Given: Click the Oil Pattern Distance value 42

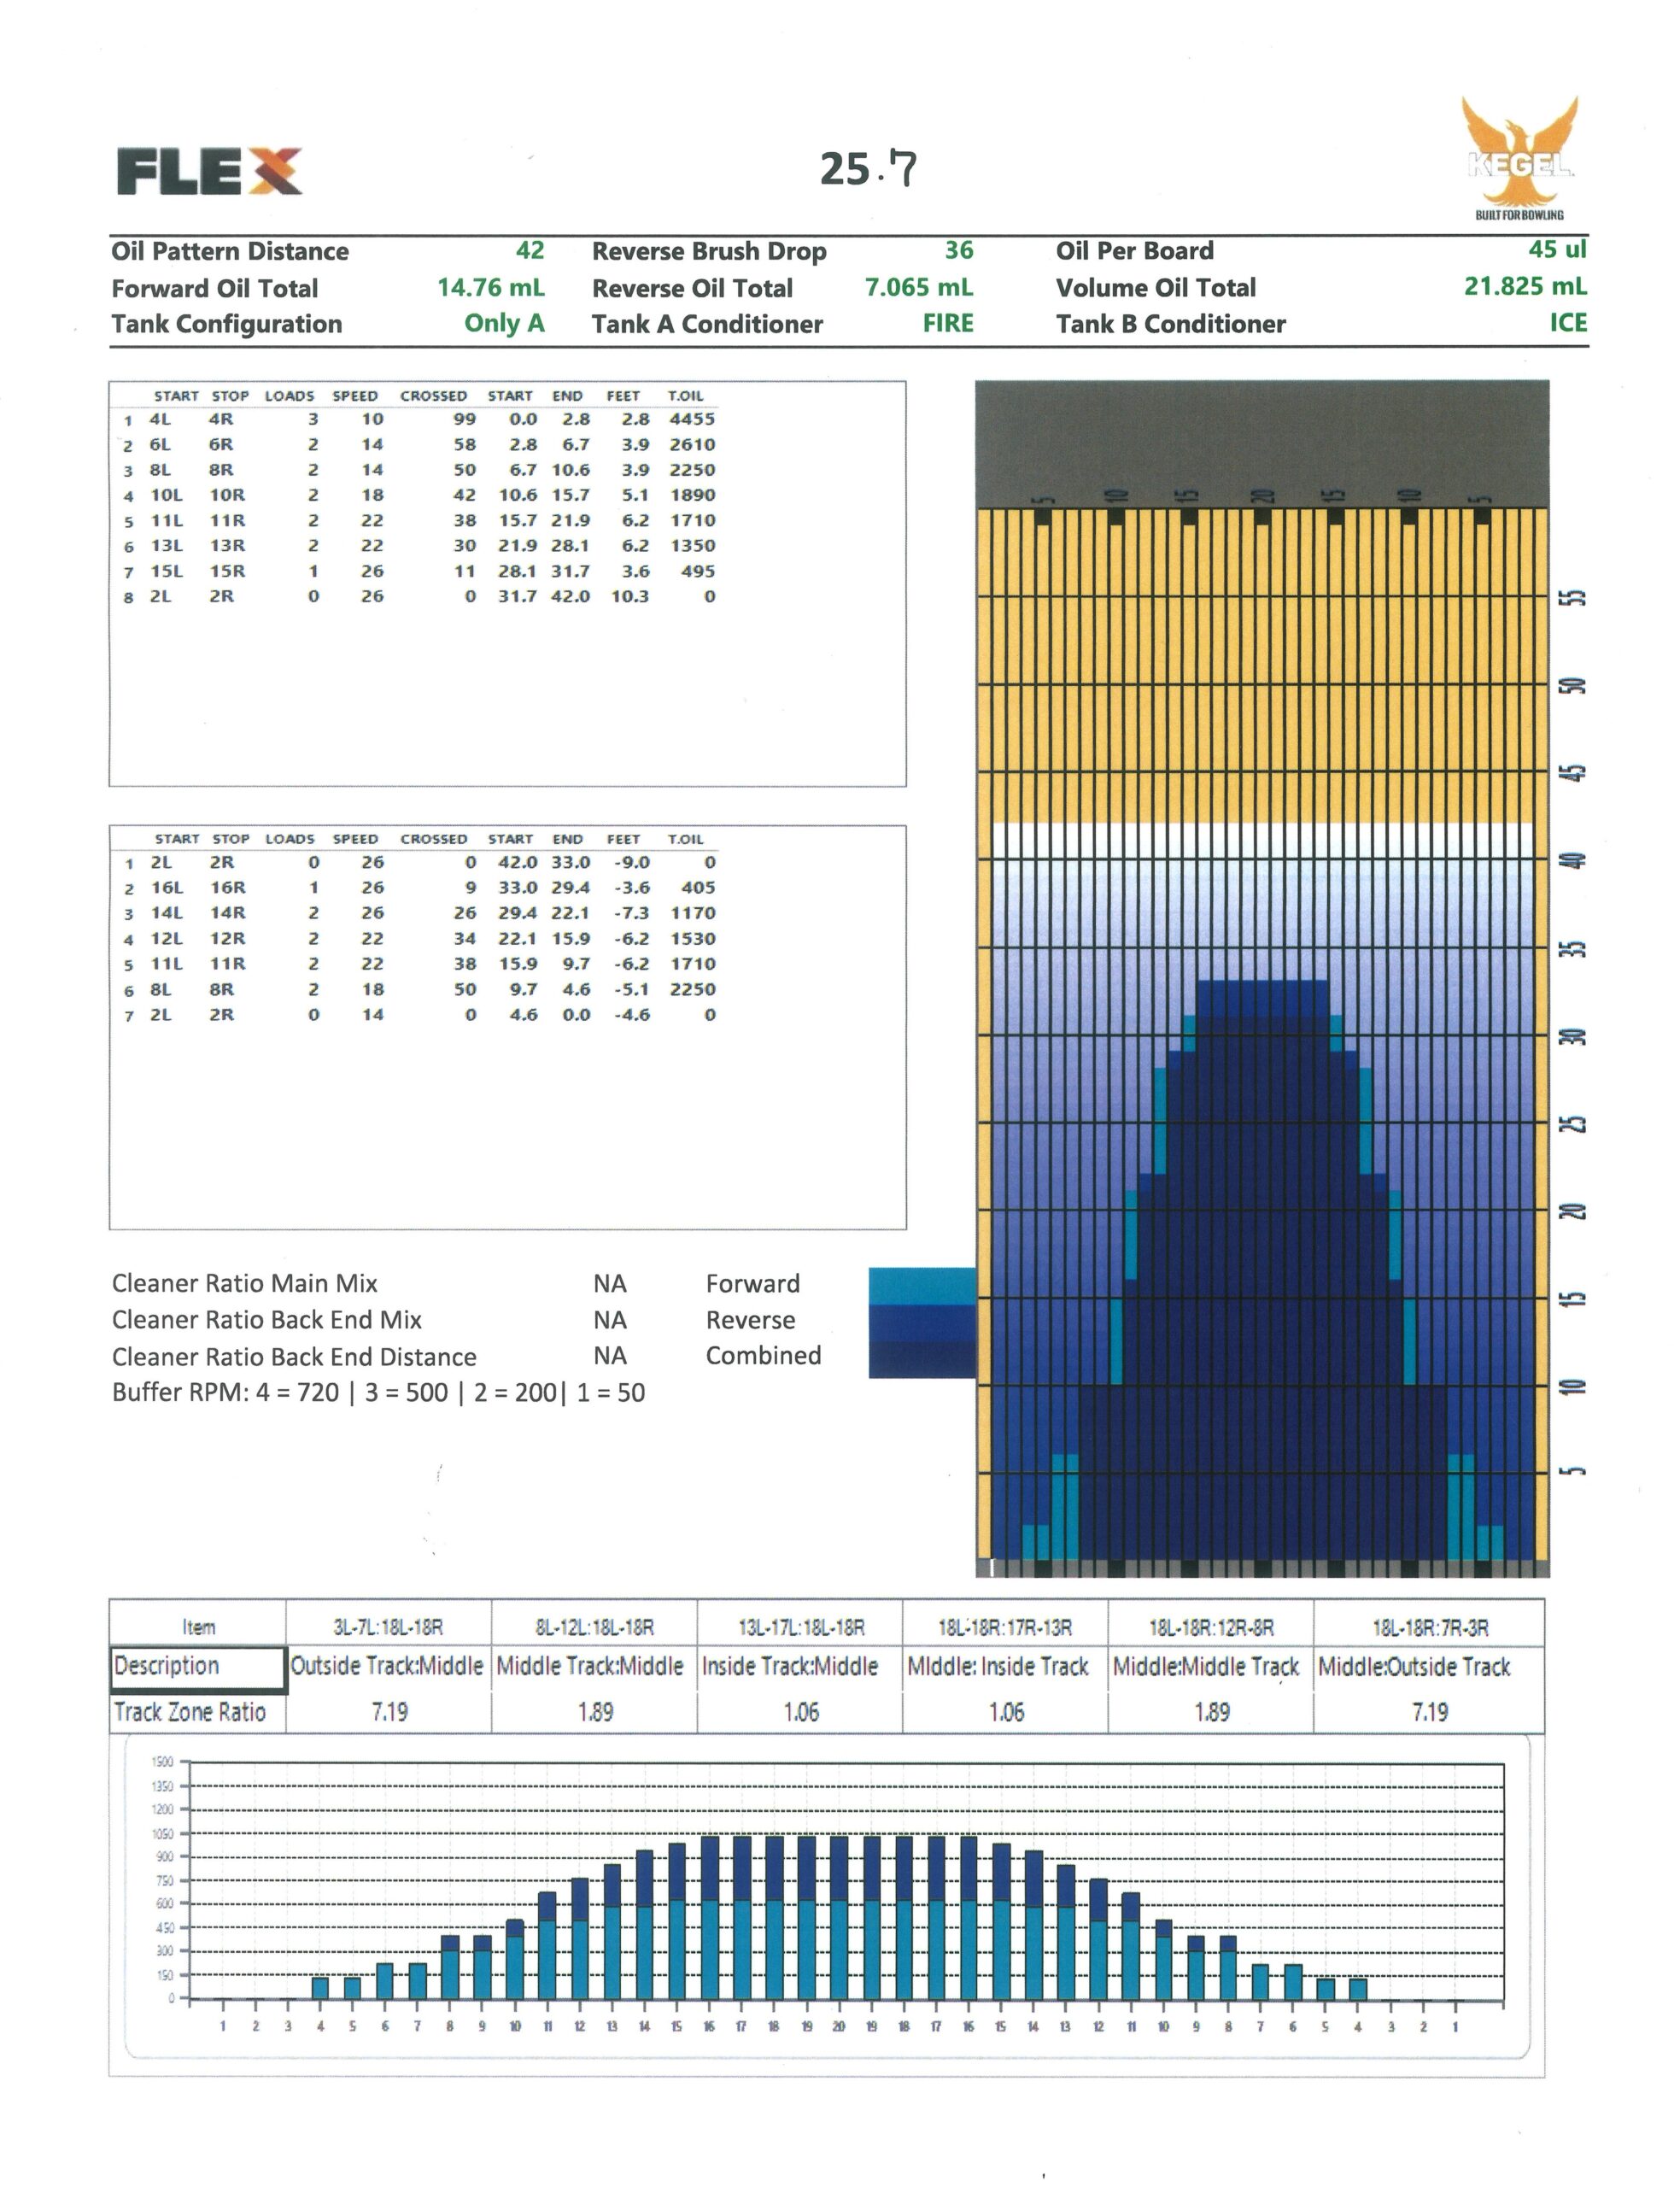Looking at the screenshot, I should [x=530, y=251].
